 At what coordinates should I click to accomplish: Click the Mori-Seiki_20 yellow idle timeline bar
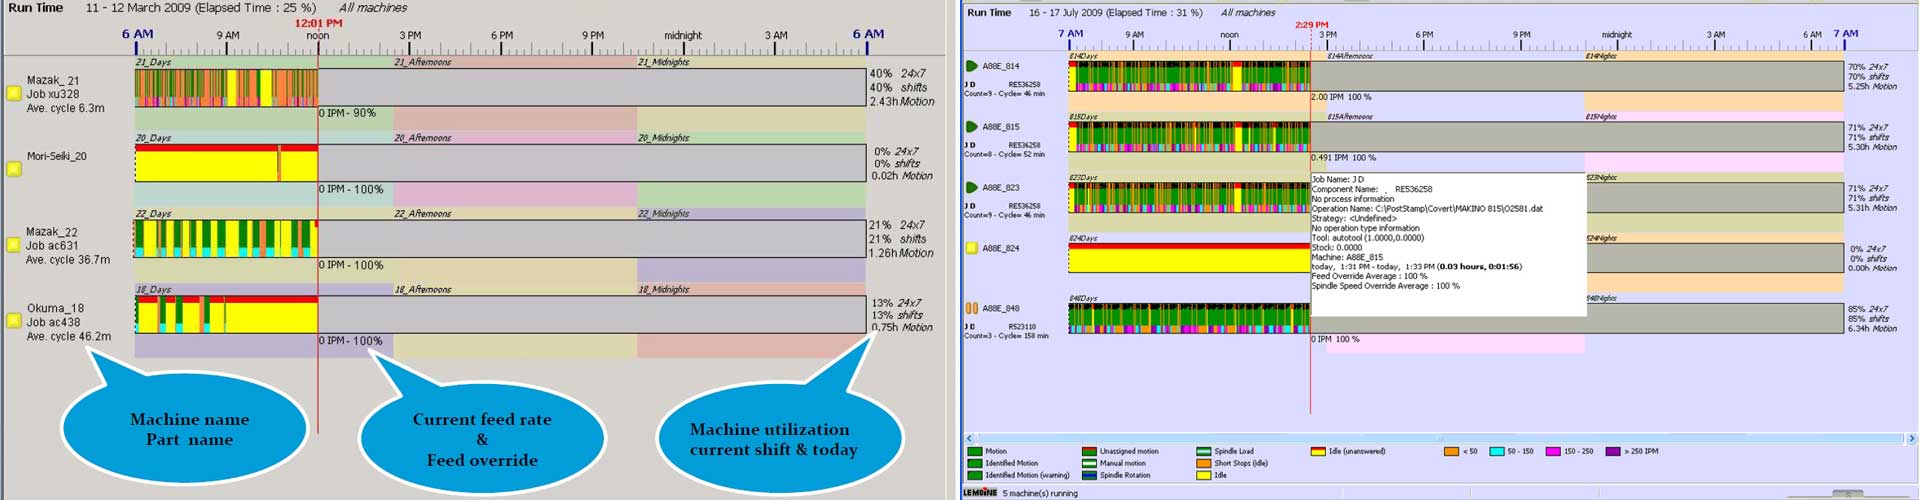tap(226, 163)
